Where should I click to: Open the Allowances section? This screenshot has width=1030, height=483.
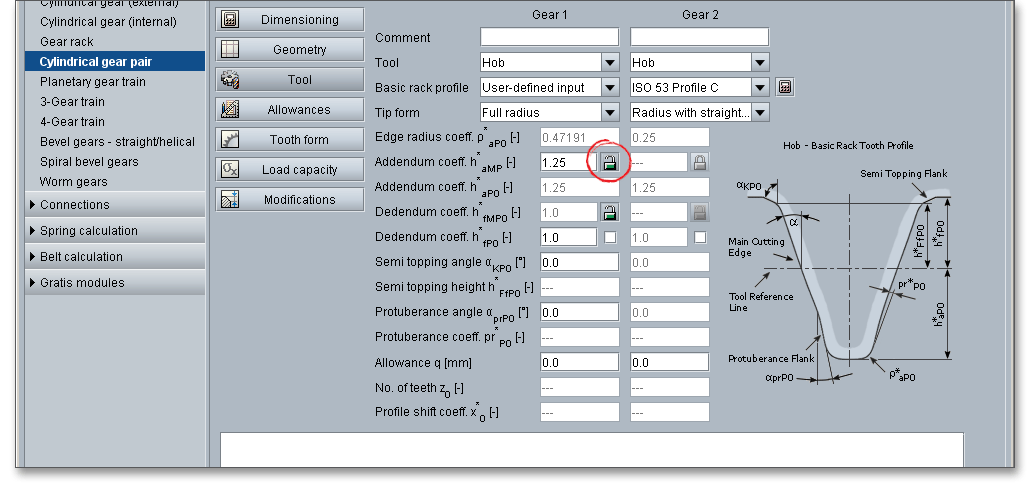[x=289, y=110]
